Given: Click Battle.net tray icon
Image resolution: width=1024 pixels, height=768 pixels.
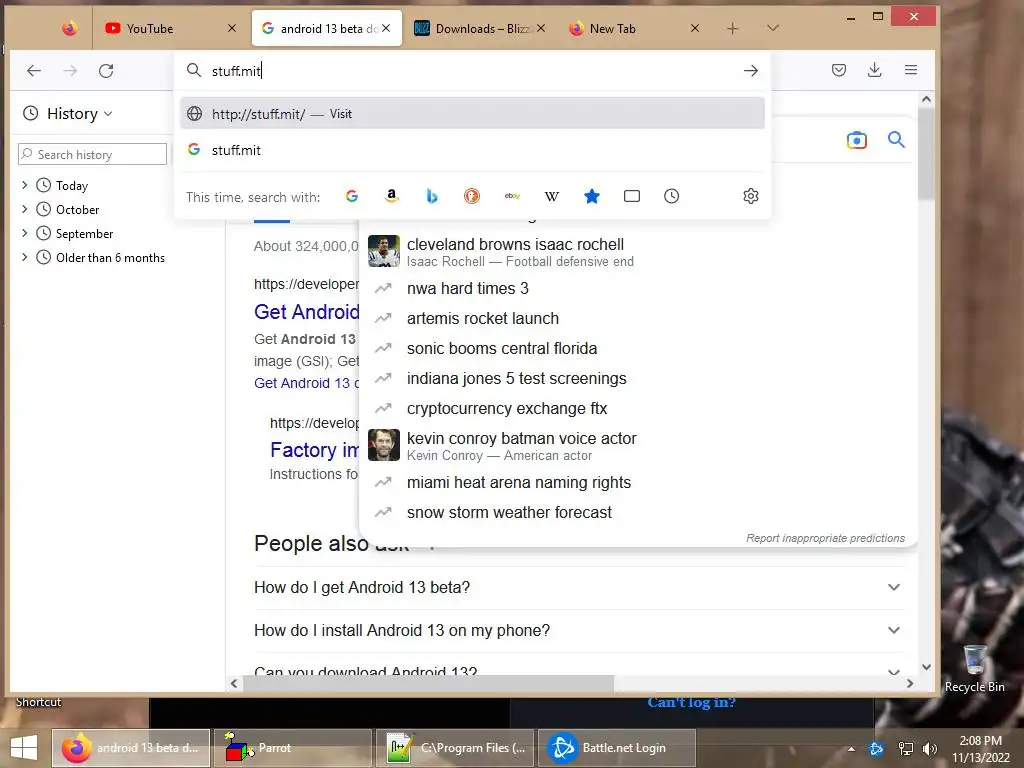Looking at the screenshot, I should coord(876,749).
